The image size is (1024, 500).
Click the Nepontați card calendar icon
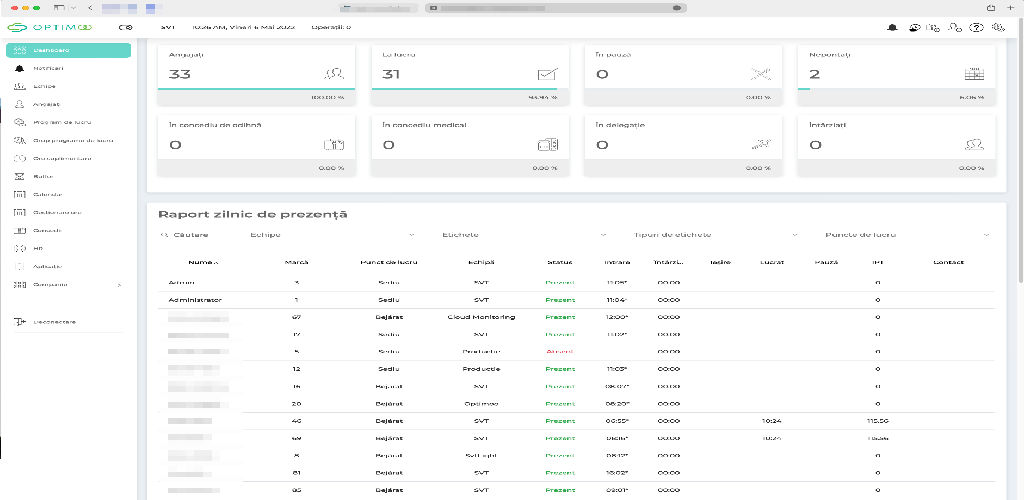pyautogui.click(x=974, y=74)
